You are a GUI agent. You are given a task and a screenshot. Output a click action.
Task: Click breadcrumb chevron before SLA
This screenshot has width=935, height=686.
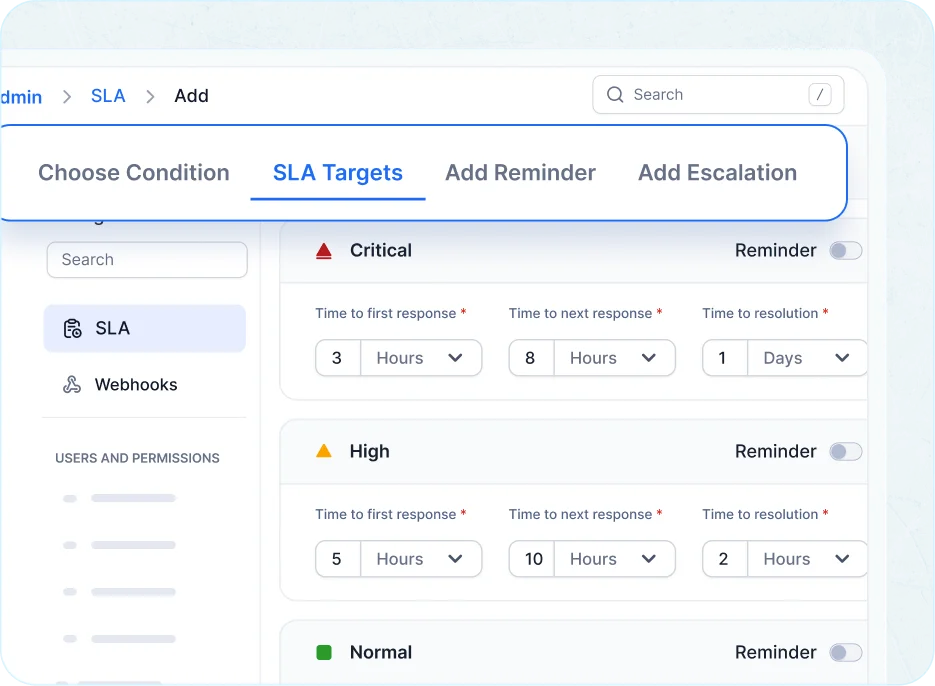(x=67, y=96)
